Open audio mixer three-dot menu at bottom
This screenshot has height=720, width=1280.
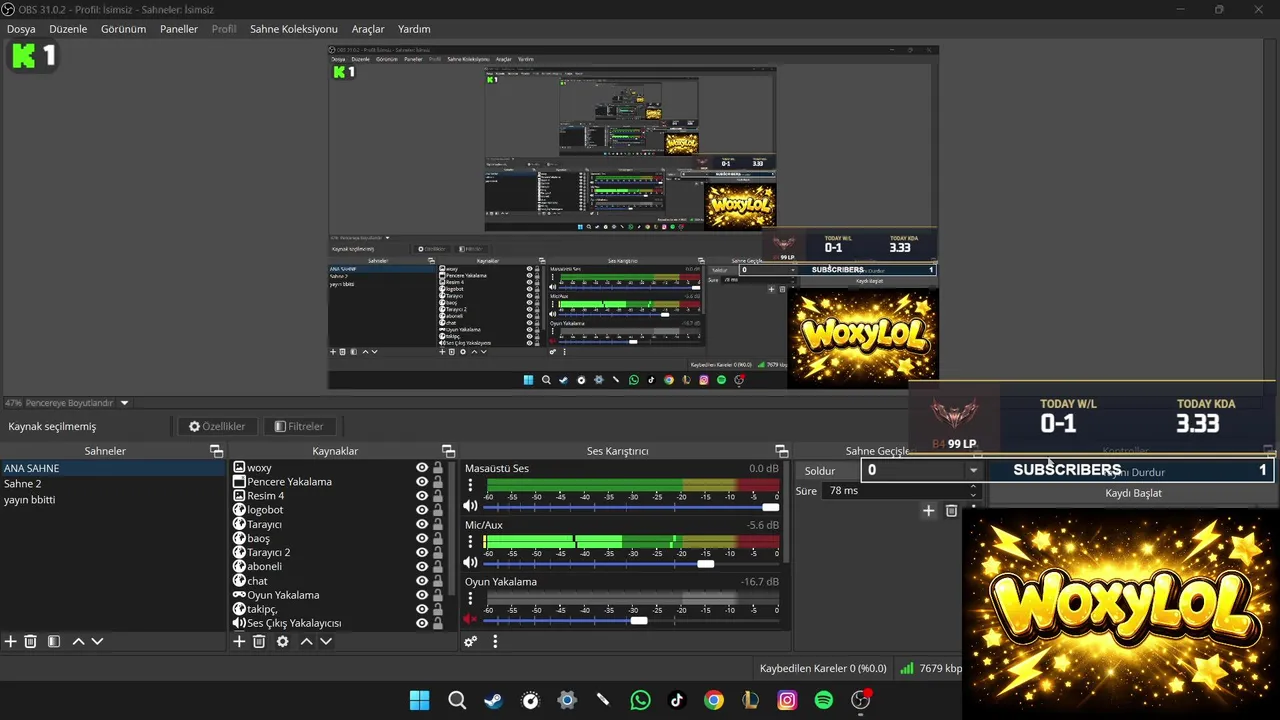coord(495,642)
